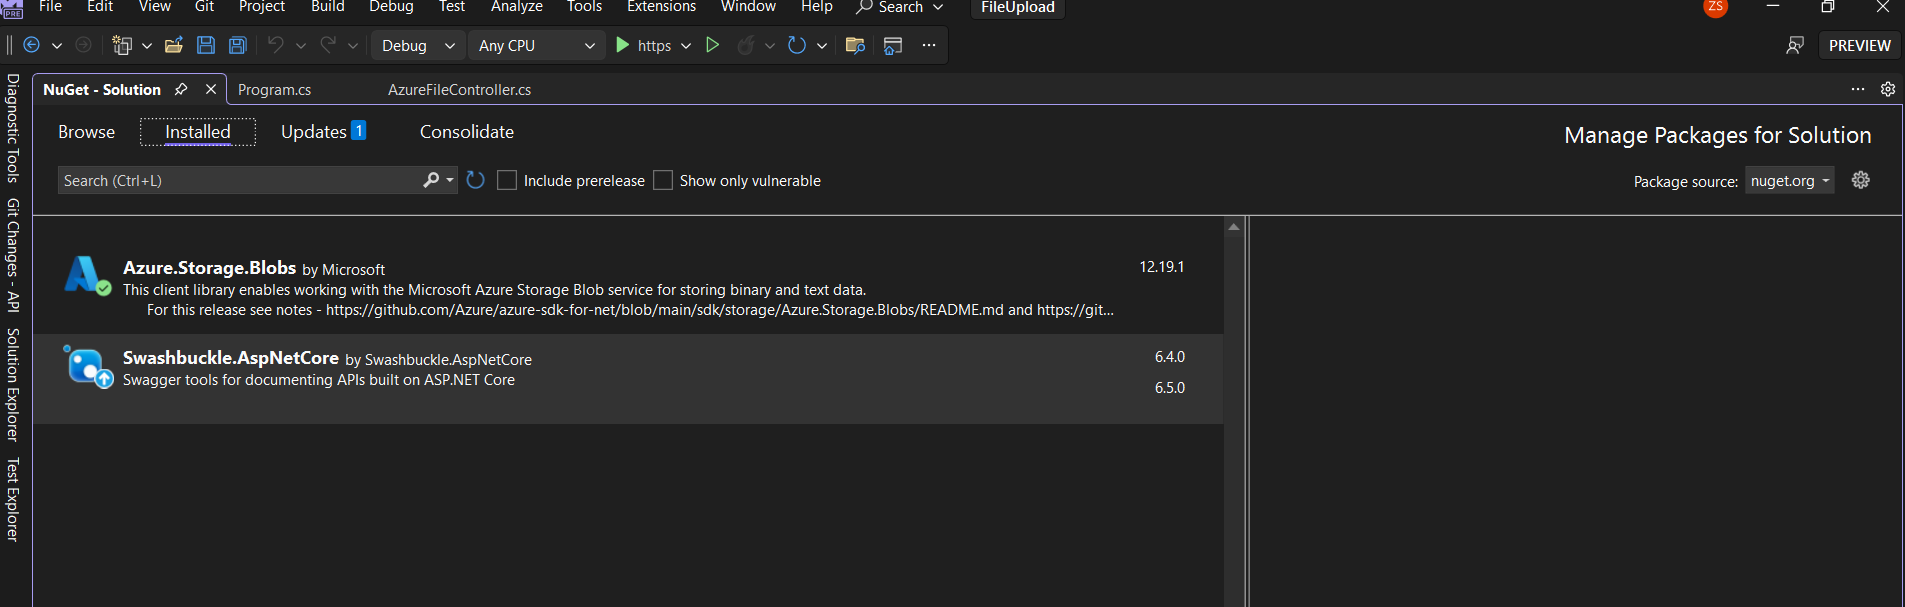Click the 6.5.0 available version for Swashbuckle
This screenshot has width=1905, height=607.
click(x=1169, y=388)
